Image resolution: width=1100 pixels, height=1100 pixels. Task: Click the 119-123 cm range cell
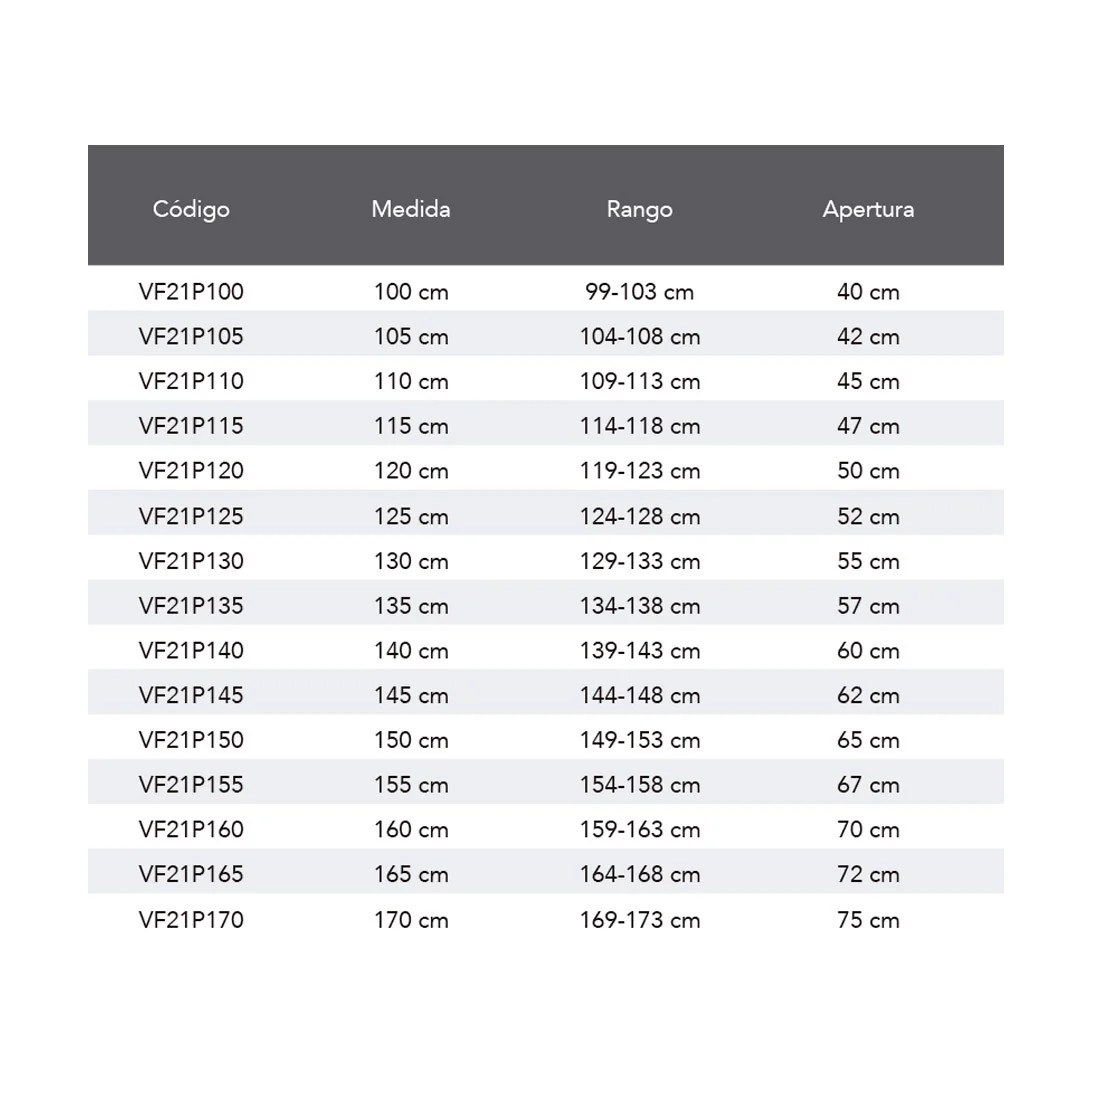click(x=640, y=471)
